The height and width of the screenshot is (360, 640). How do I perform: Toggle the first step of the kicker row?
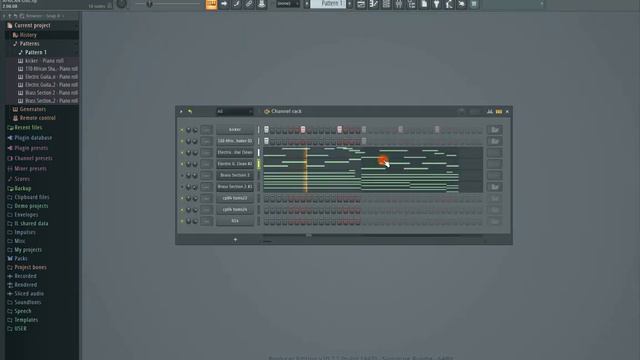(266, 130)
